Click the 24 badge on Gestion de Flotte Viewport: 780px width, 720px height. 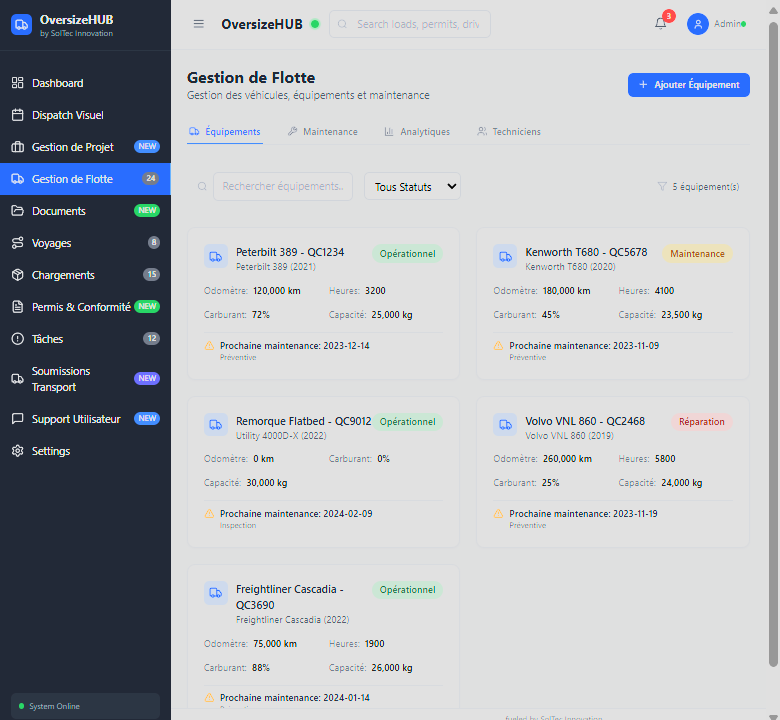pos(151,178)
